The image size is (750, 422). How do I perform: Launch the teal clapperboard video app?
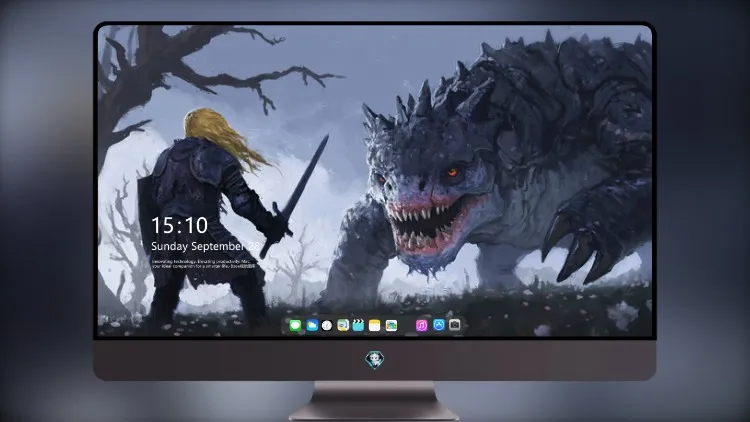coord(358,325)
